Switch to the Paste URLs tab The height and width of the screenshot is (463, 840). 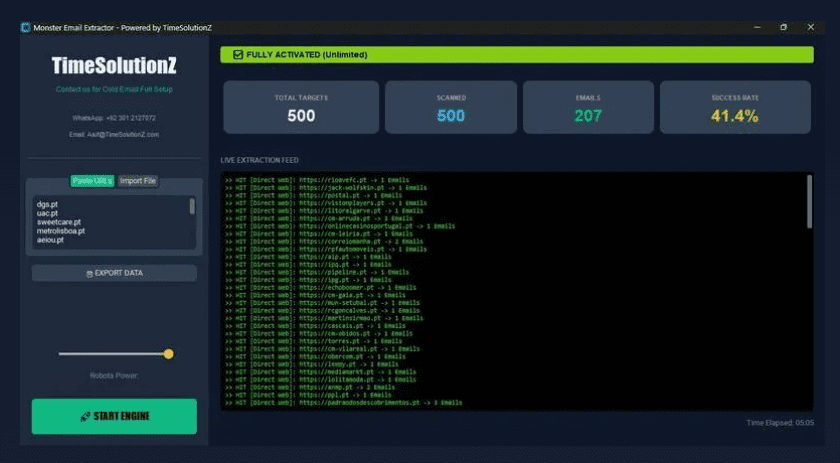coord(92,181)
